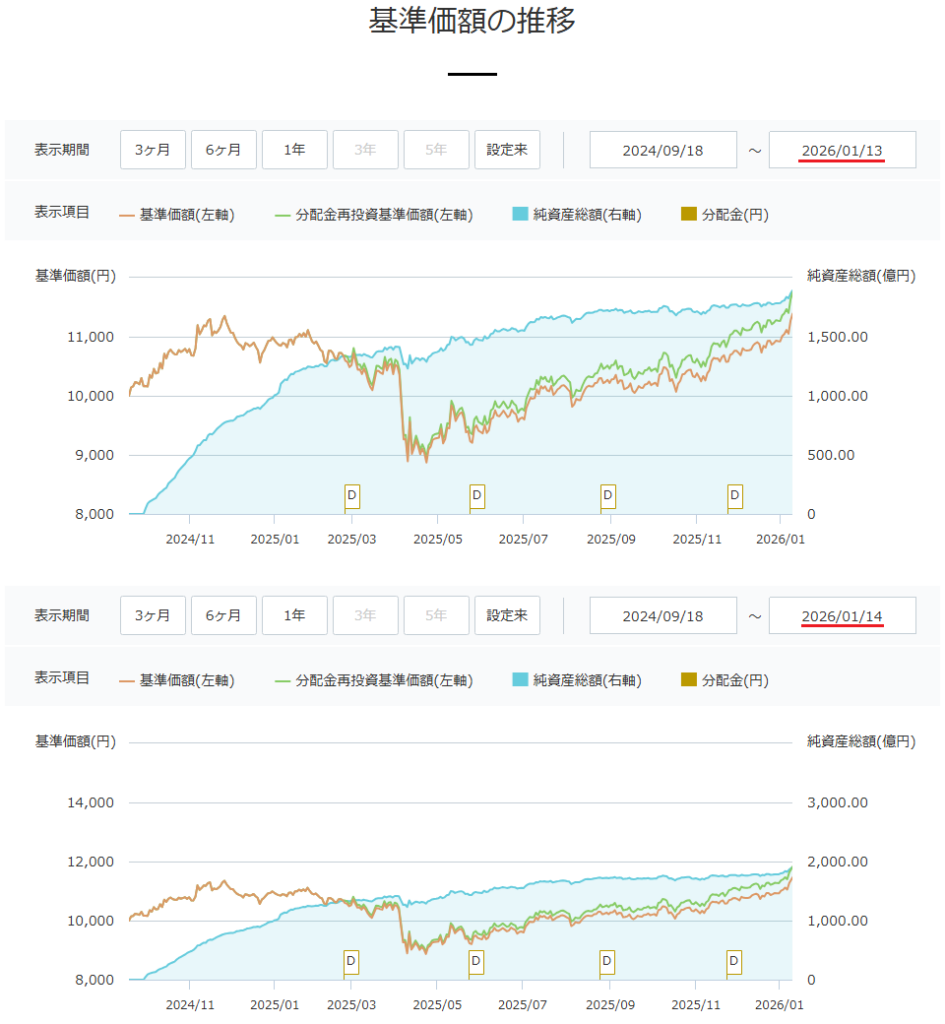Image resolution: width=945 pixels, height=1024 pixels.
Task: Select 3ヶ月 period in upper chart
Action: point(153,150)
